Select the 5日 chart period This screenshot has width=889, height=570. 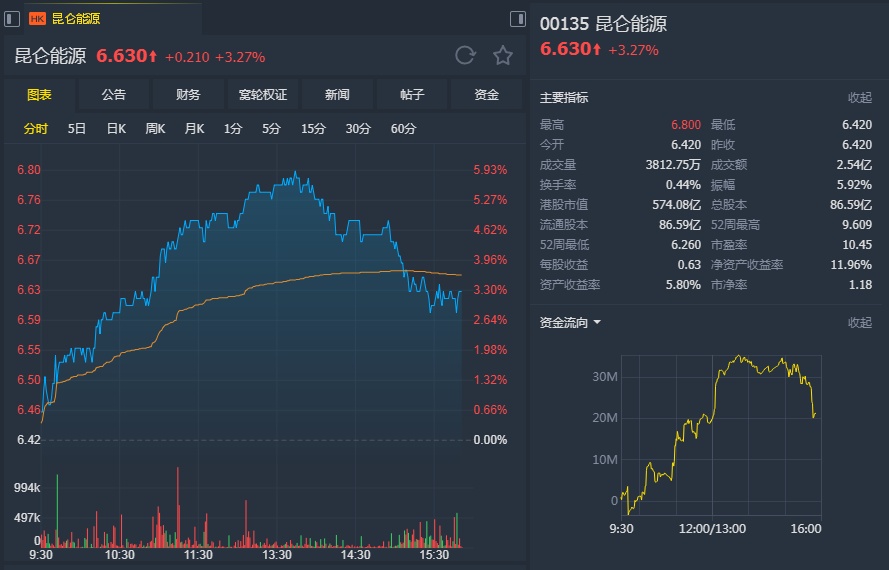coord(77,128)
